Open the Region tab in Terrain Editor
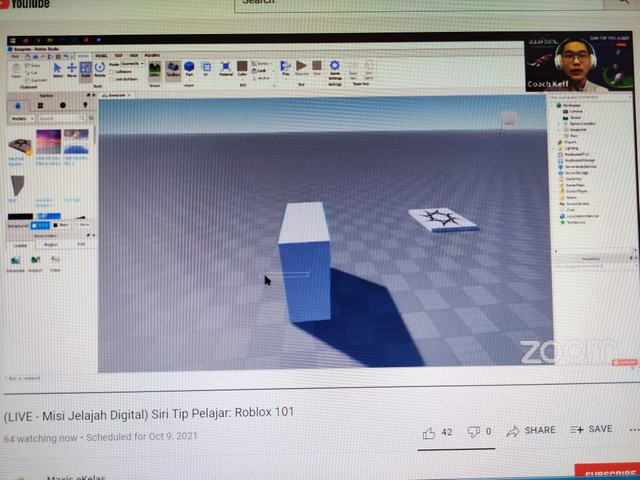The width and height of the screenshot is (640, 480). click(51, 243)
